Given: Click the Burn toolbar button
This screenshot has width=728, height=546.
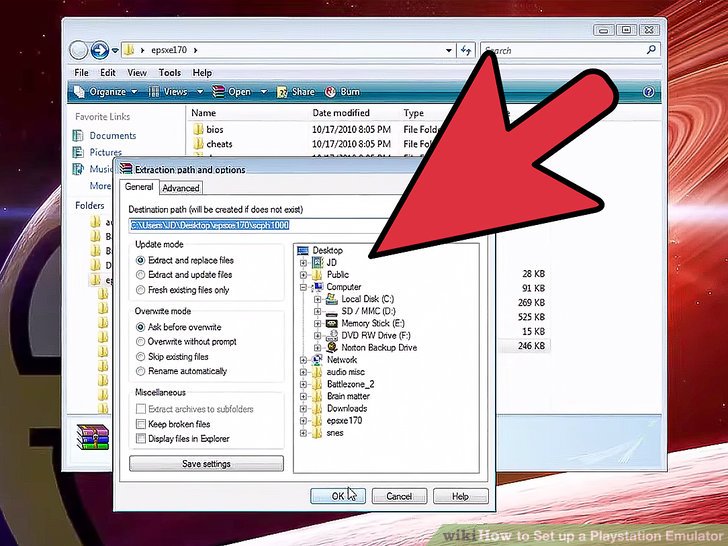Looking at the screenshot, I should pyautogui.click(x=343, y=92).
